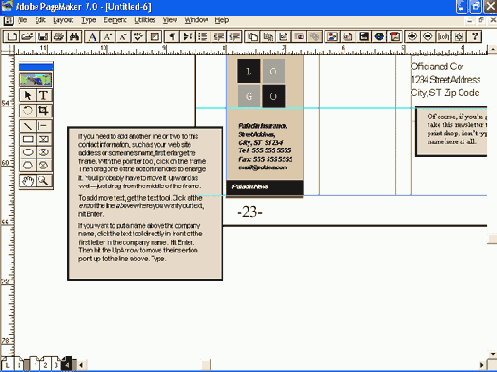Click the horizontal scrollbar left arrow

81,365
